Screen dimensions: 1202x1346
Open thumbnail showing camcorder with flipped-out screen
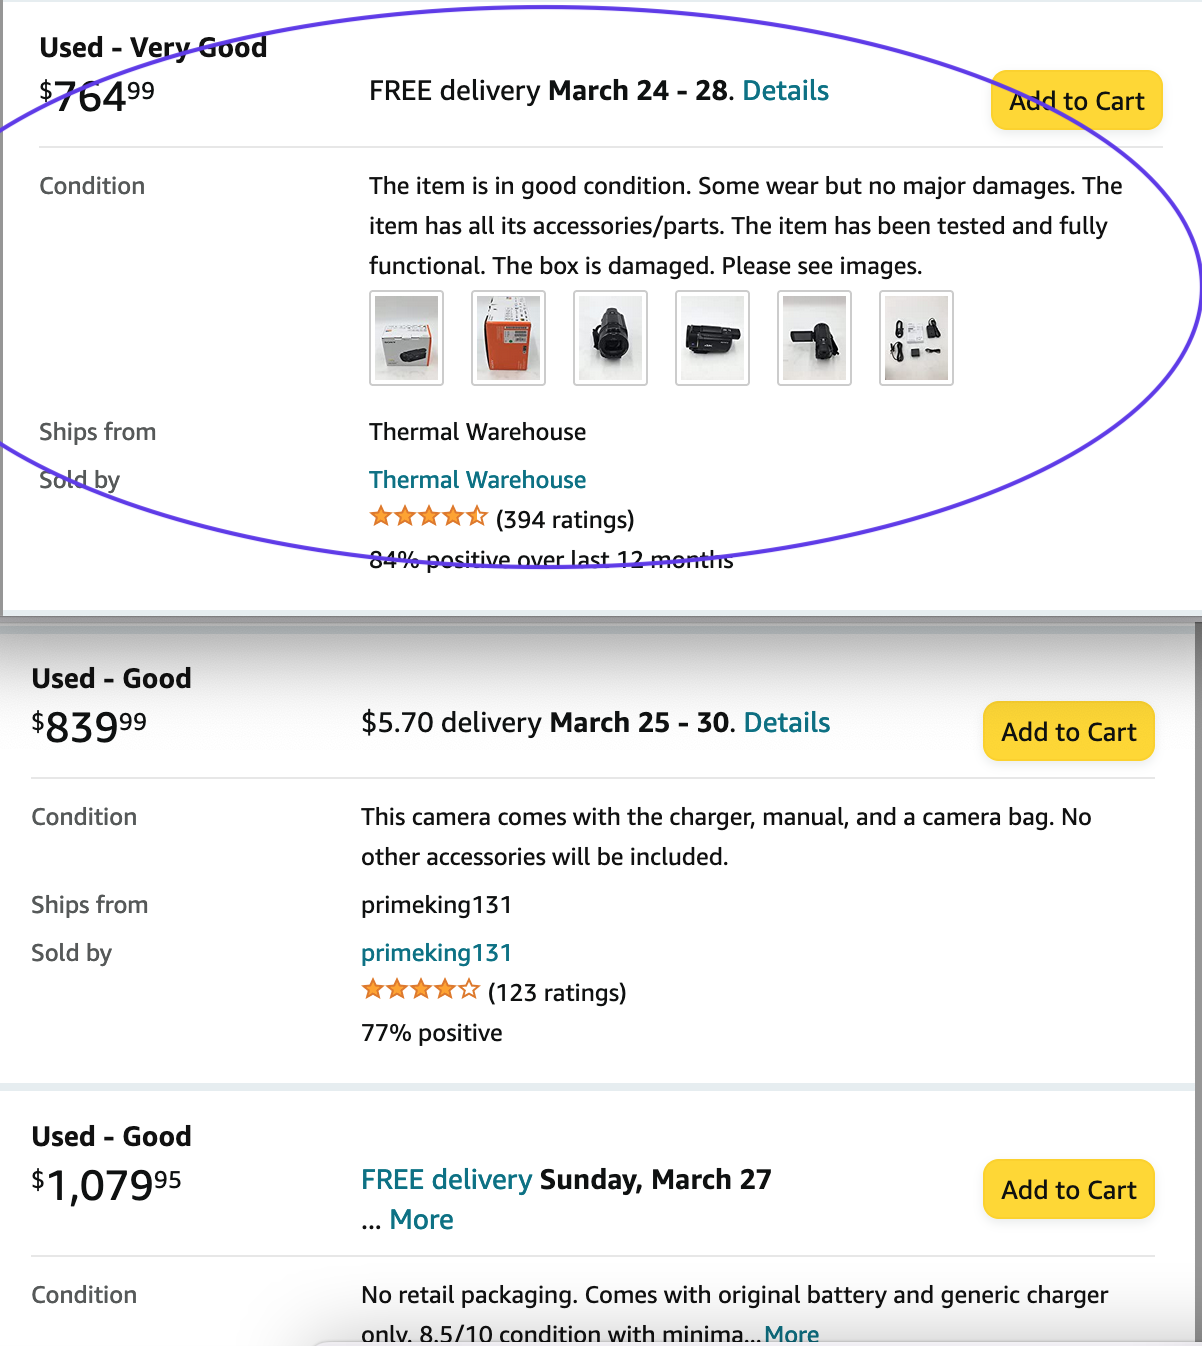tap(814, 338)
